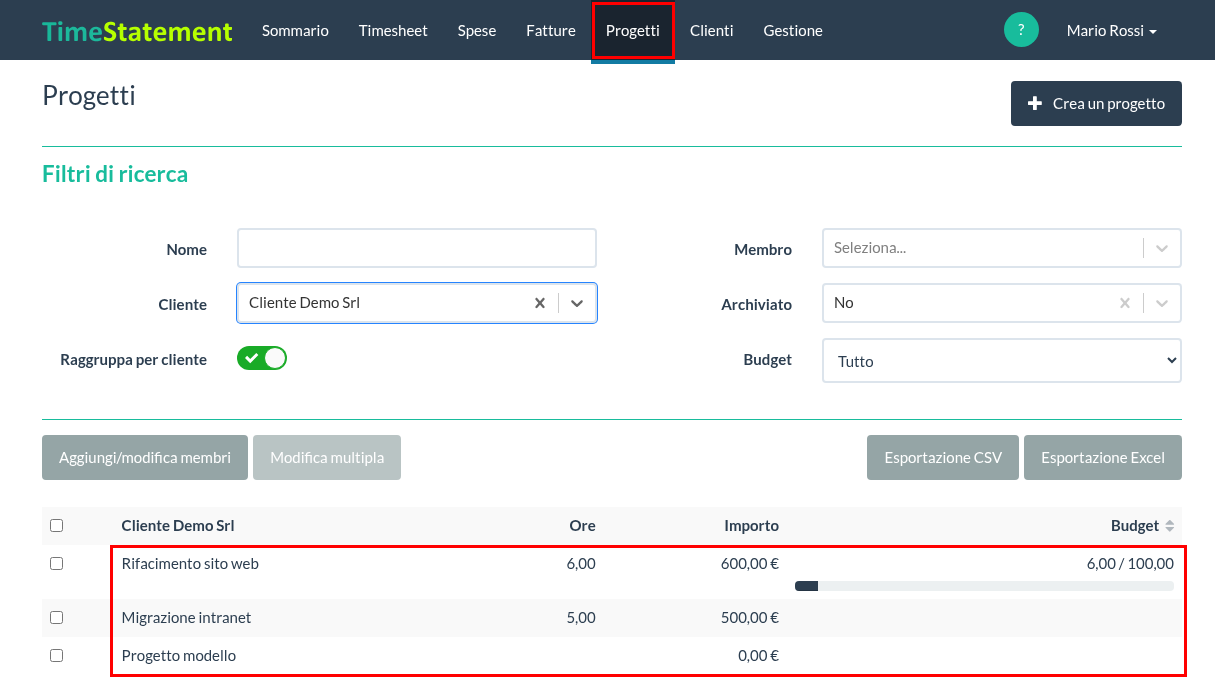Open the Mario Rossi user menu
The height and width of the screenshot is (678, 1215).
pyautogui.click(x=1111, y=31)
